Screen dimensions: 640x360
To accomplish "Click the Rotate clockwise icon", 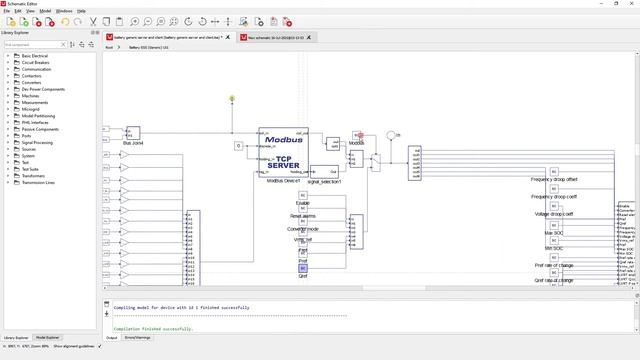I will click(188, 22).
